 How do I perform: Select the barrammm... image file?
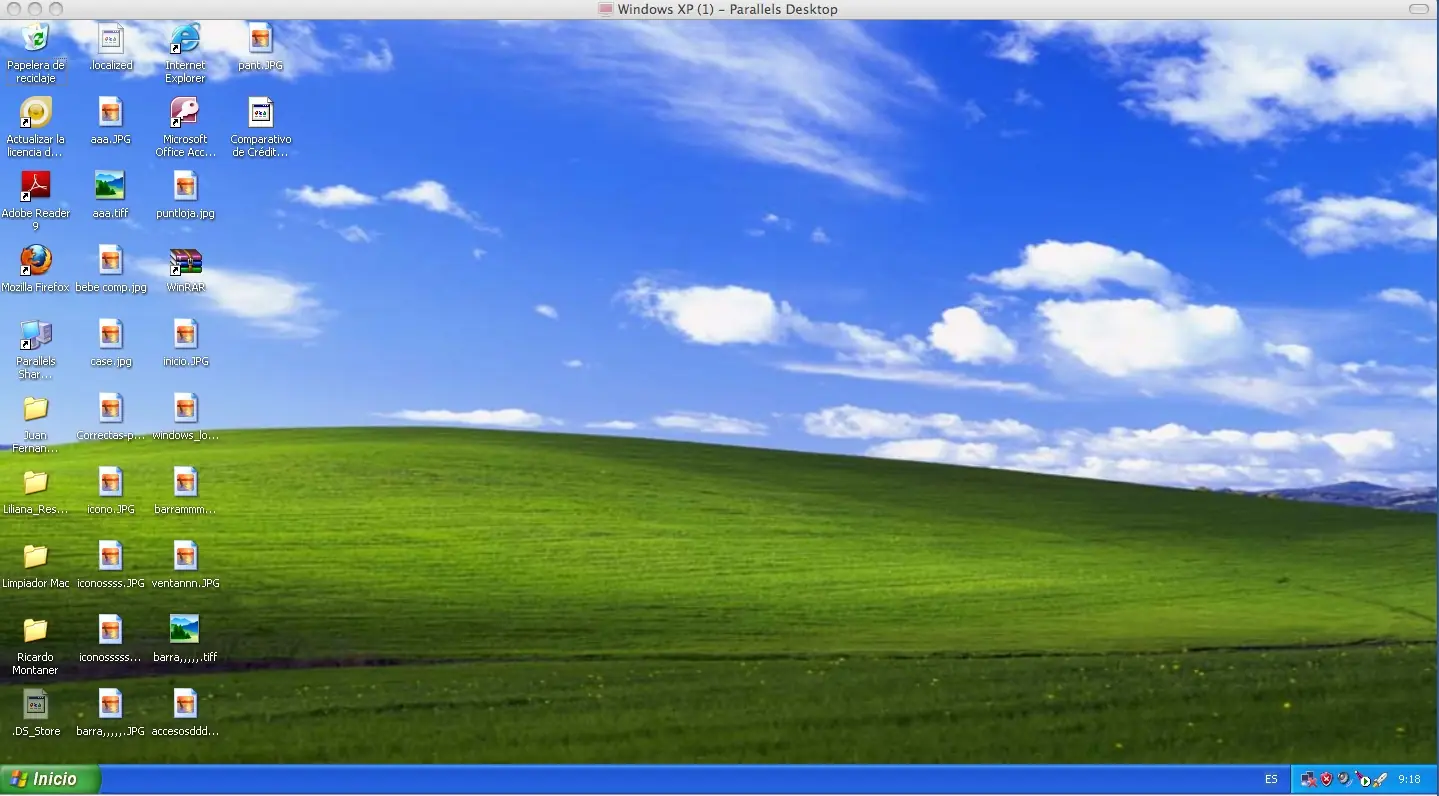185,482
